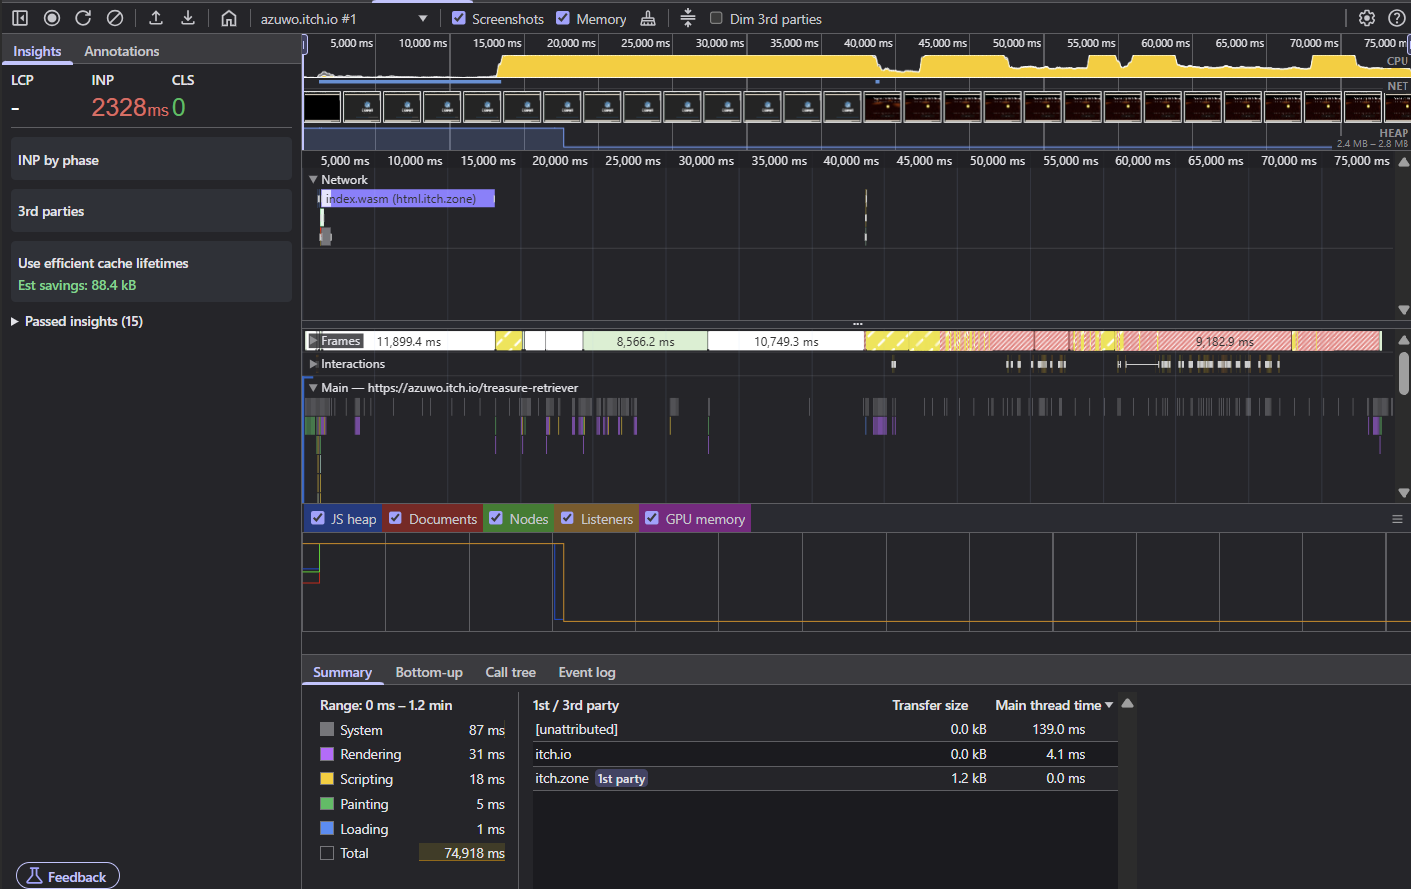Go to the home landing page icon
The height and width of the screenshot is (889, 1411).
[x=229, y=18]
